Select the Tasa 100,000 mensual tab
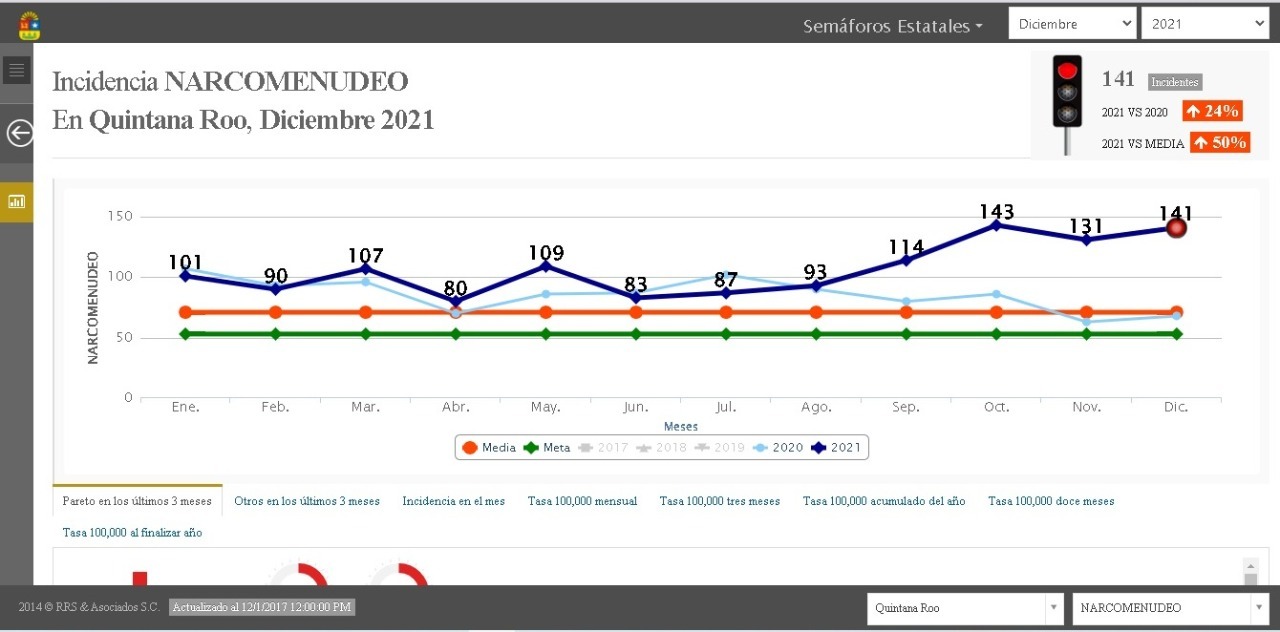Viewport: 1280px width, 632px height. [x=582, y=501]
